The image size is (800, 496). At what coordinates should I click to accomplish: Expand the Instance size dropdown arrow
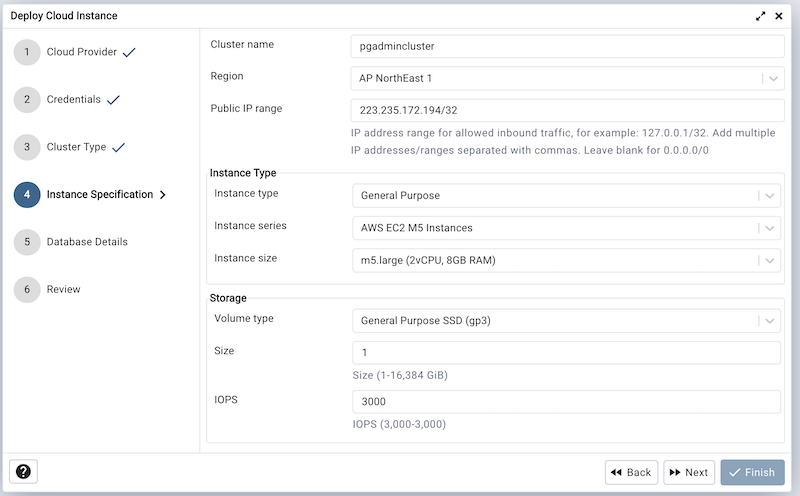pyautogui.click(x=769, y=261)
